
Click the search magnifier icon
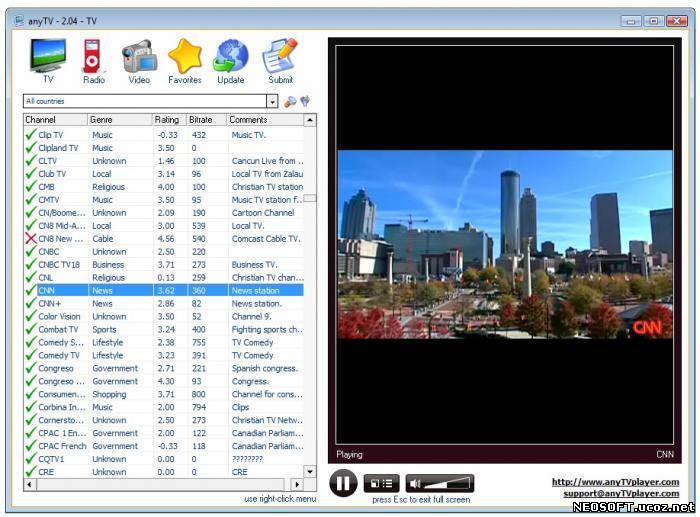(290, 102)
